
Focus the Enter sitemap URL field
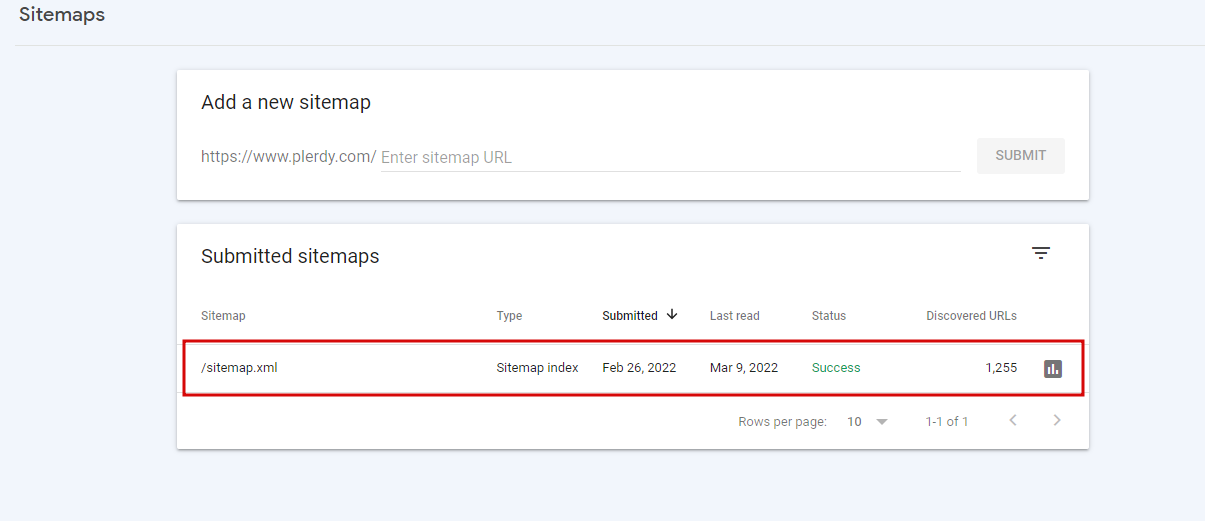click(x=670, y=157)
